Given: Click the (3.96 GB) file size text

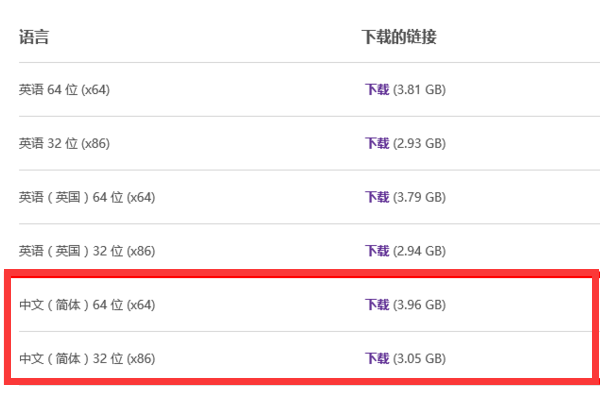Looking at the screenshot, I should click(x=419, y=305).
